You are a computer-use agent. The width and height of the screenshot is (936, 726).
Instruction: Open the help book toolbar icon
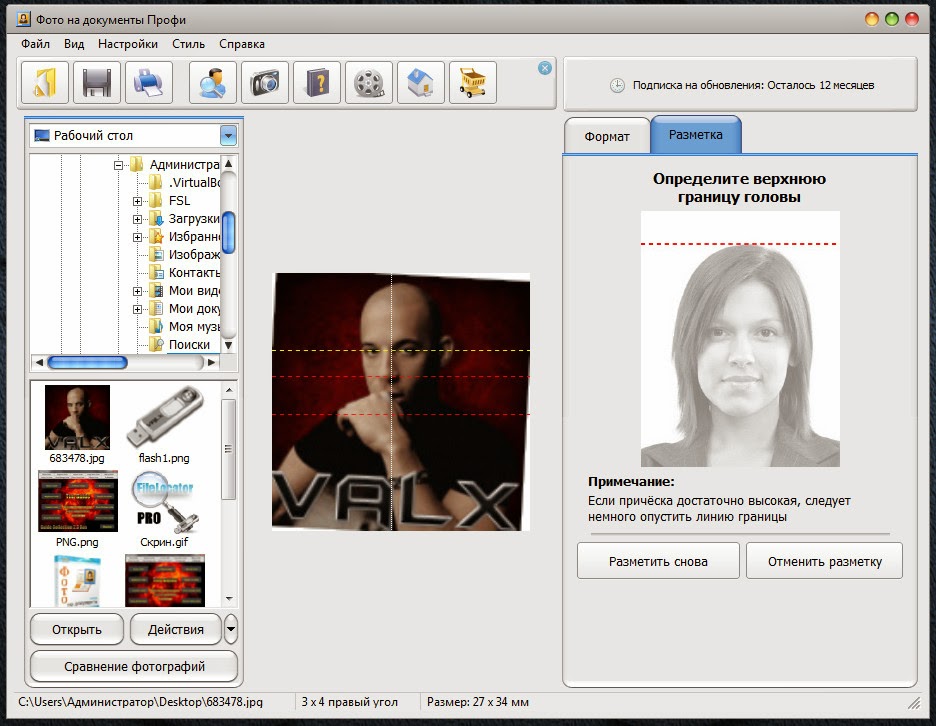click(317, 82)
